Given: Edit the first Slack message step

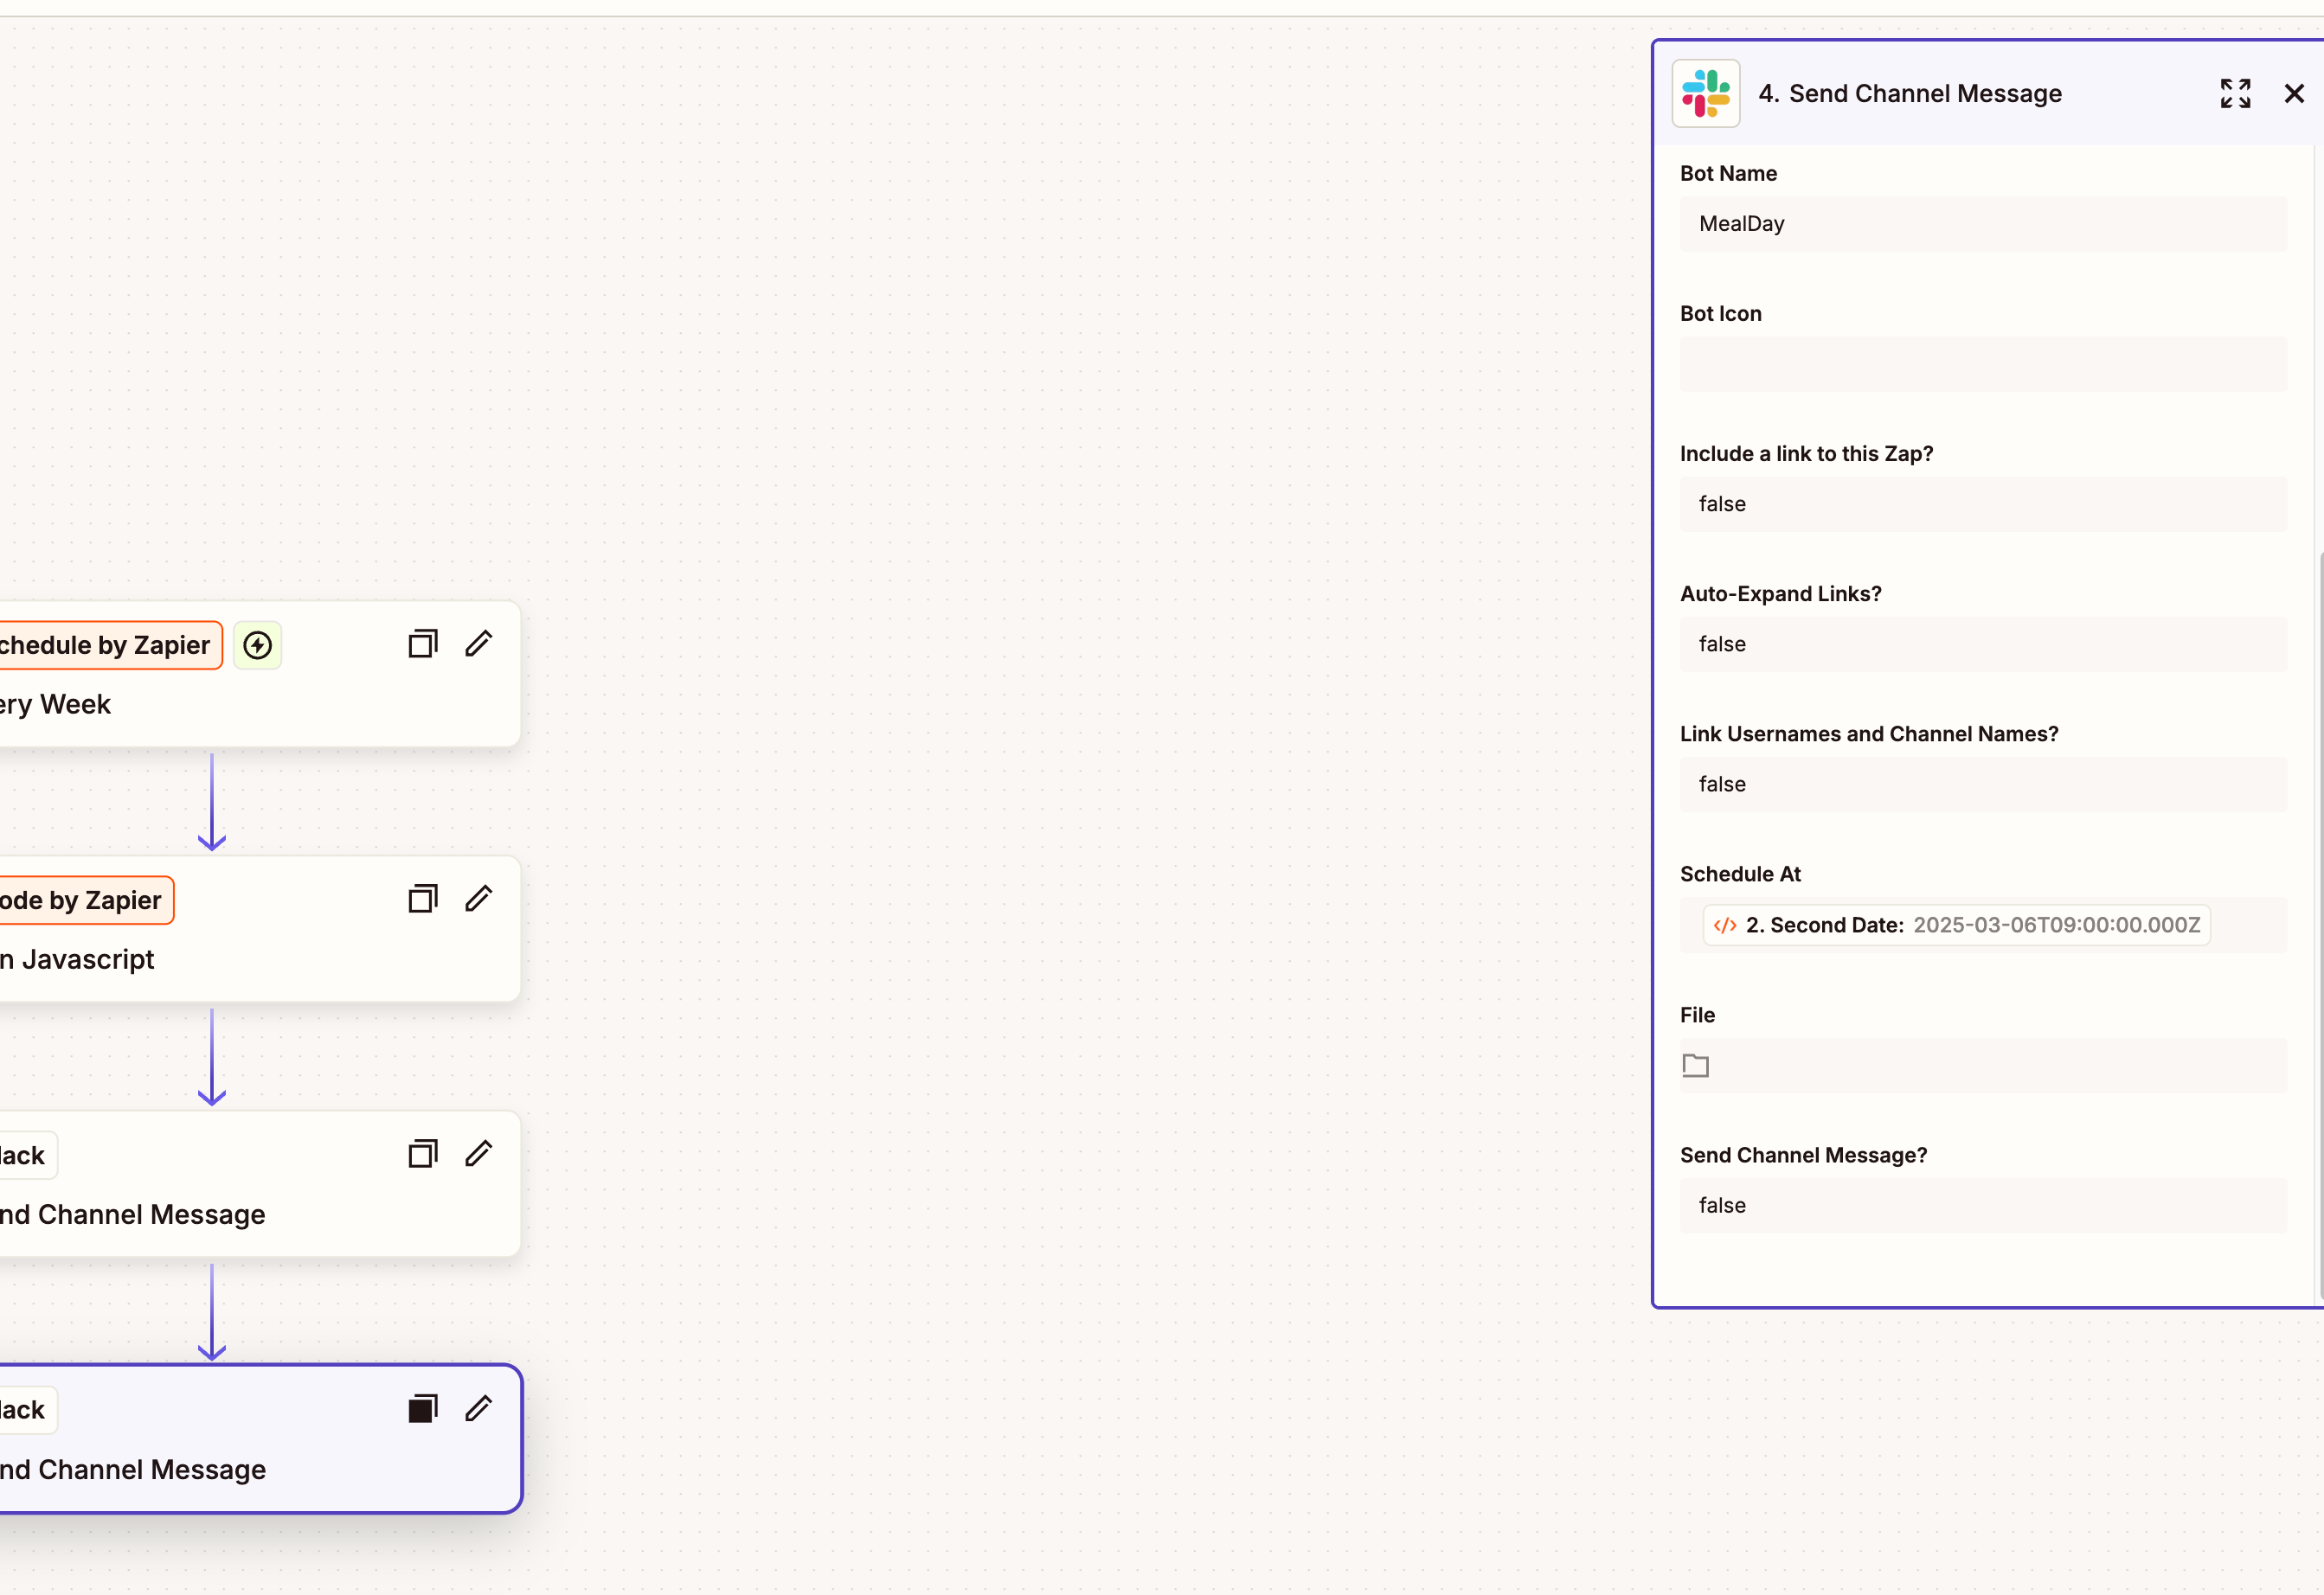Looking at the screenshot, I should [479, 1154].
